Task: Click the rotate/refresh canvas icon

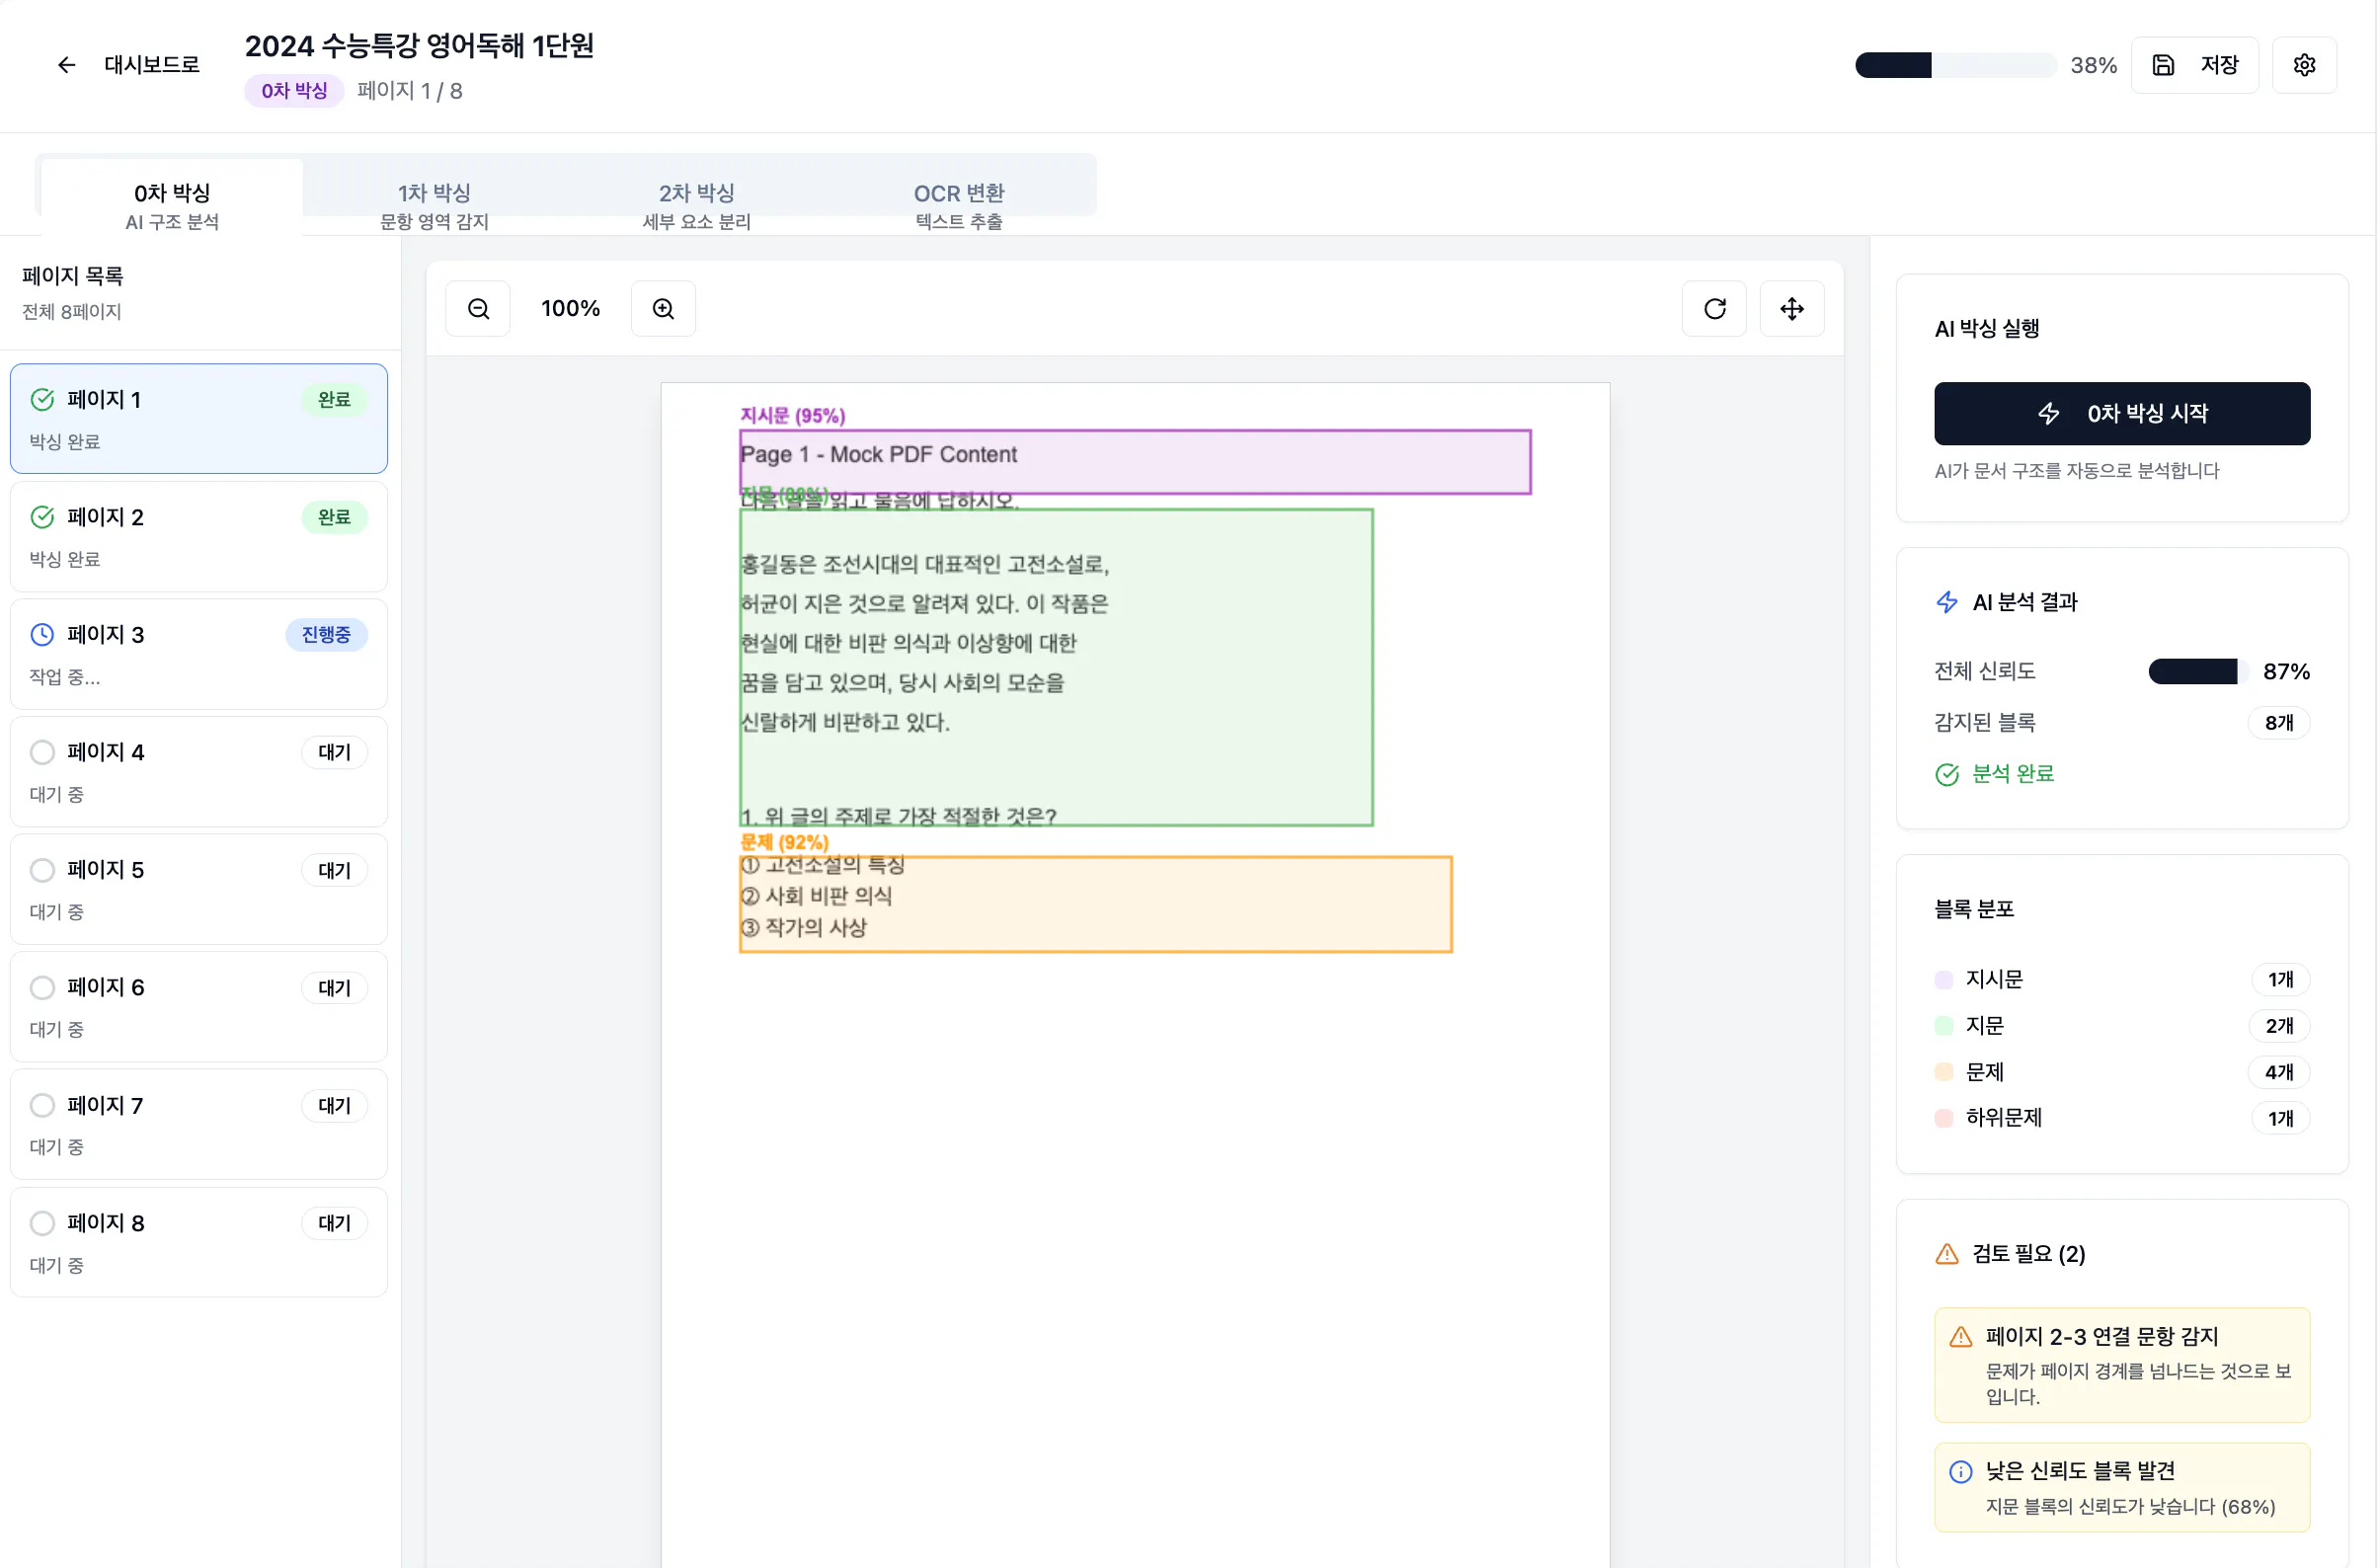Action: (x=1714, y=309)
